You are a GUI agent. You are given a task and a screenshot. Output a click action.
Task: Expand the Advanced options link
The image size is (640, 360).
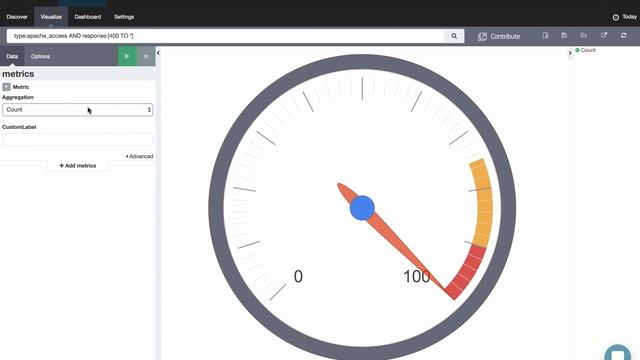139,156
